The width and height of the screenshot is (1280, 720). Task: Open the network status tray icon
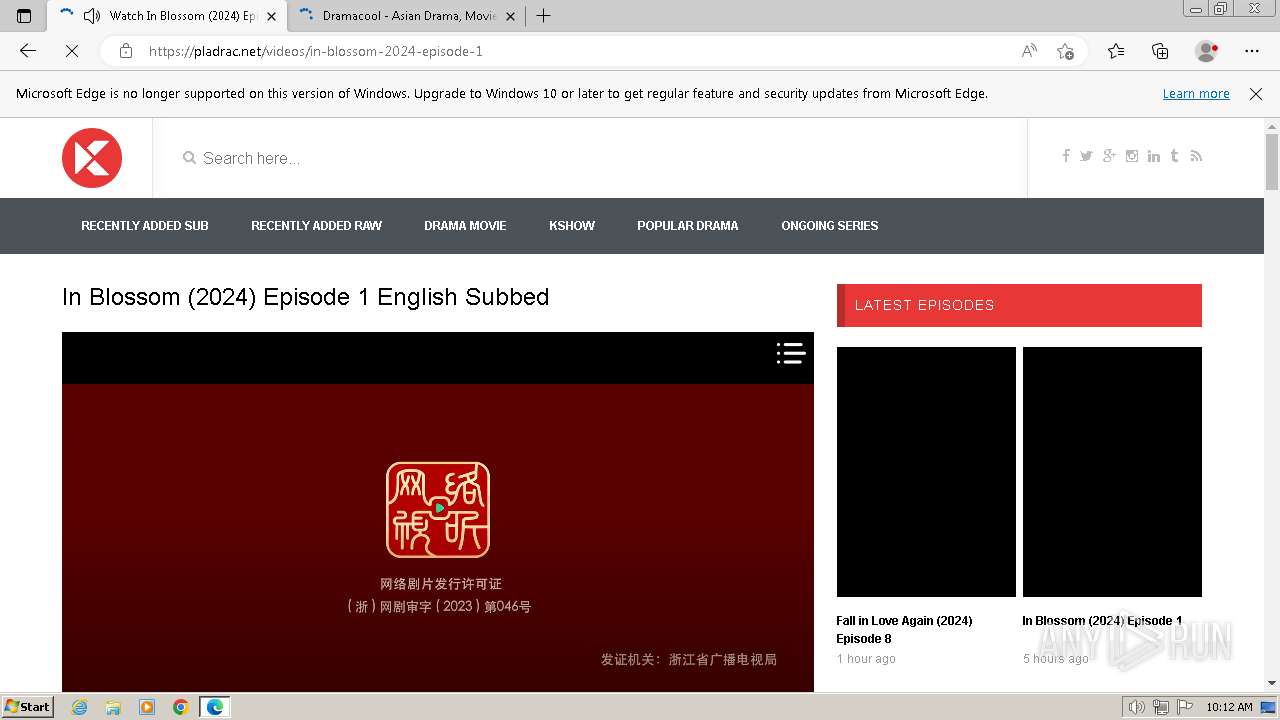pyautogui.click(x=1161, y=707)
